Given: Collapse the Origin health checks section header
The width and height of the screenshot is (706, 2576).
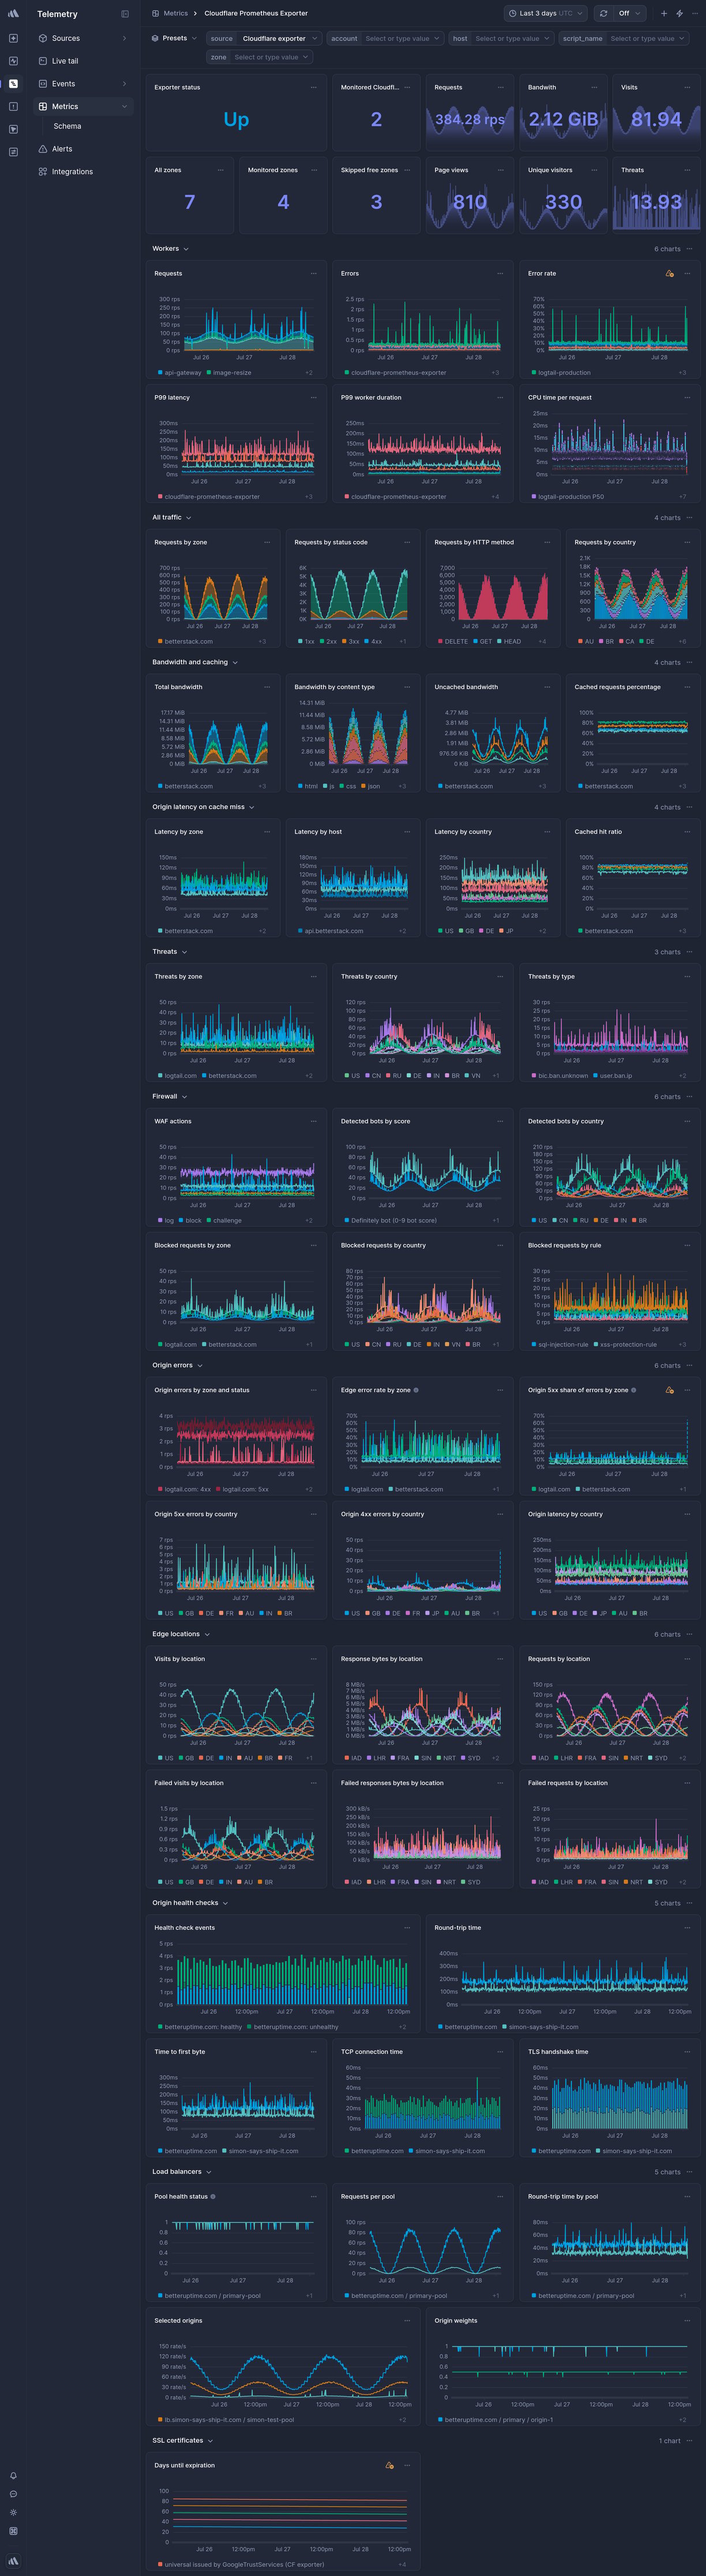Looking at the screenshot, I should click(190, 1903).
